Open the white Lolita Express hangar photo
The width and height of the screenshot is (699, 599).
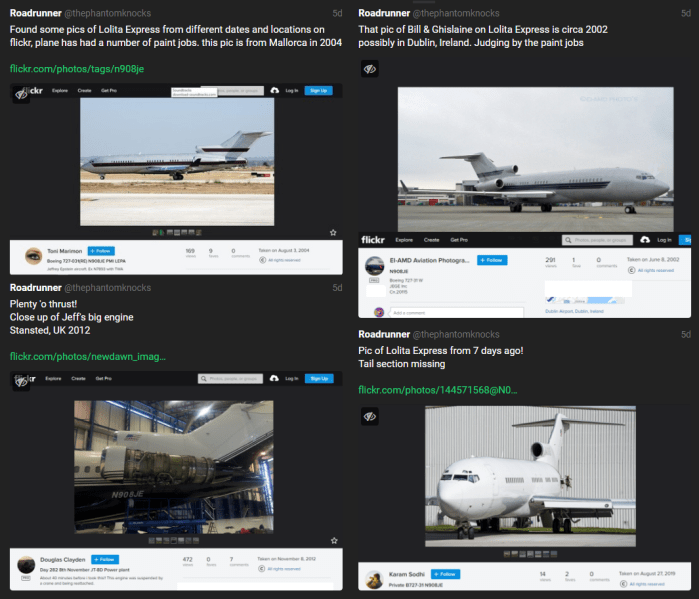530,476
